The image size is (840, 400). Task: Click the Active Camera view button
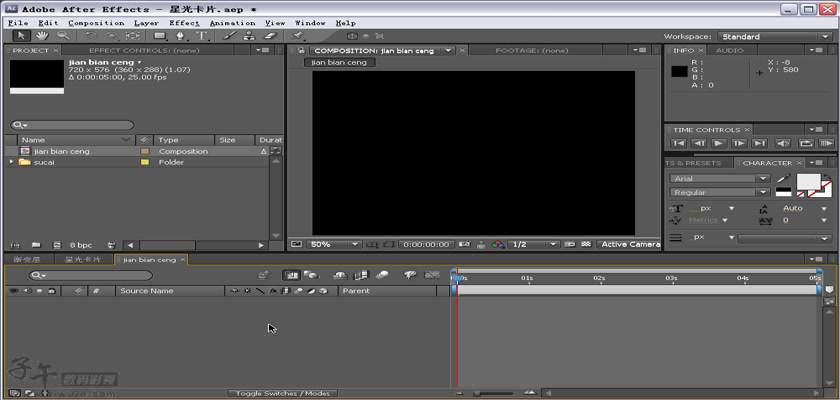(x=629, y=244)
